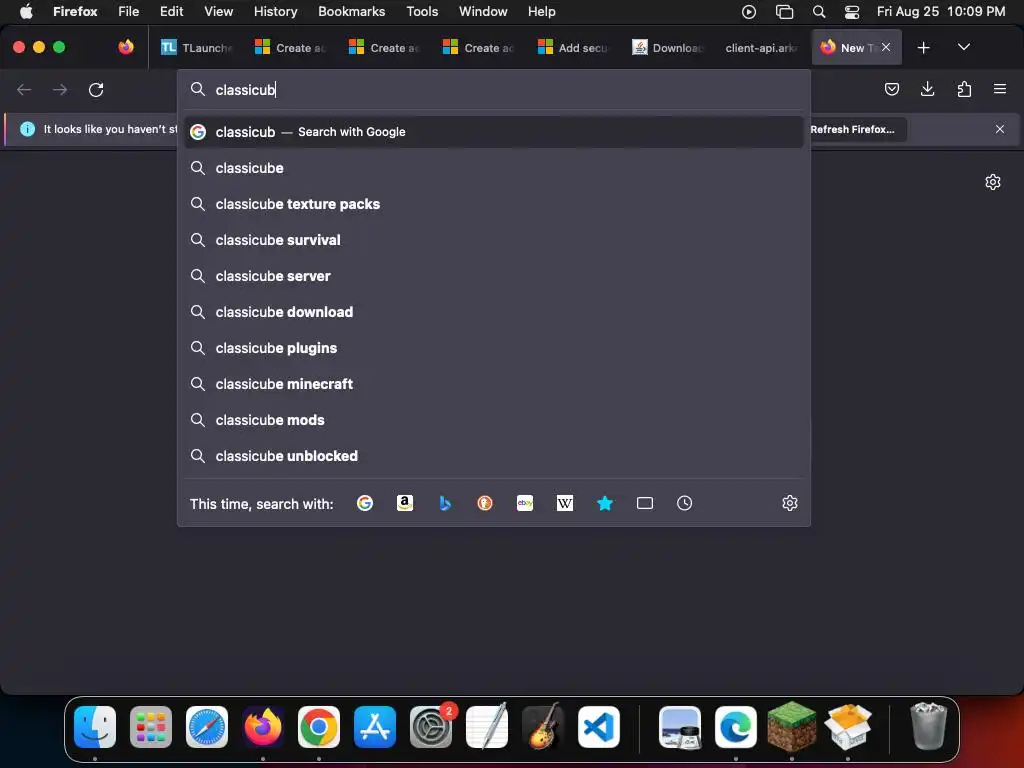Select classicube unblocked suggestion

494,455
